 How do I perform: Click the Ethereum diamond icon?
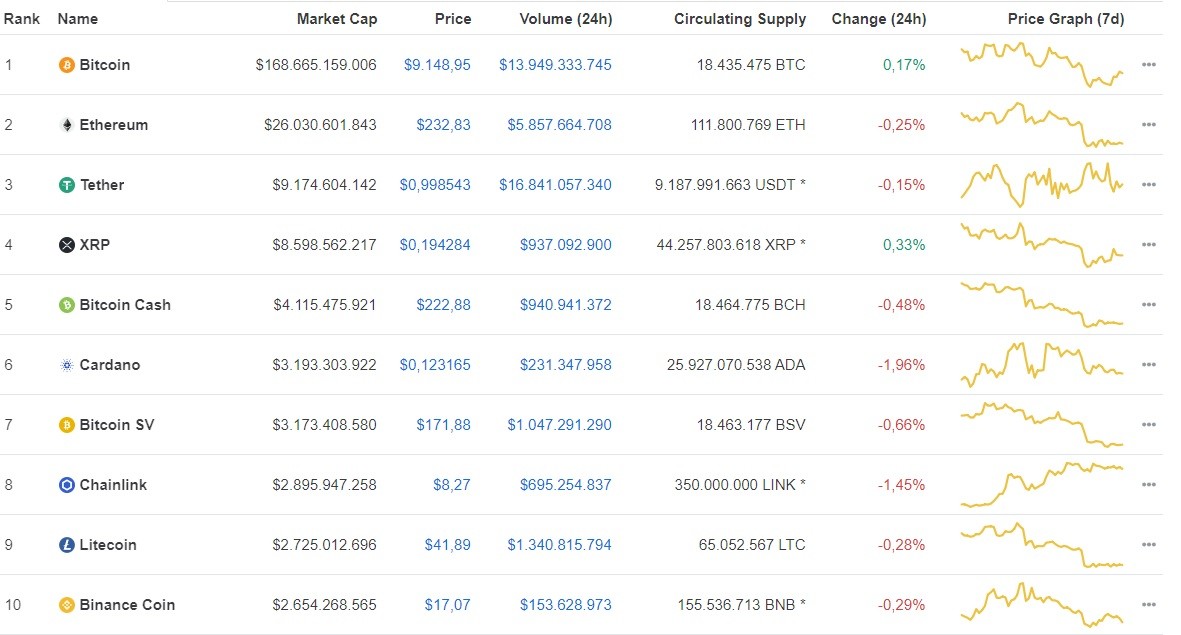66,125
